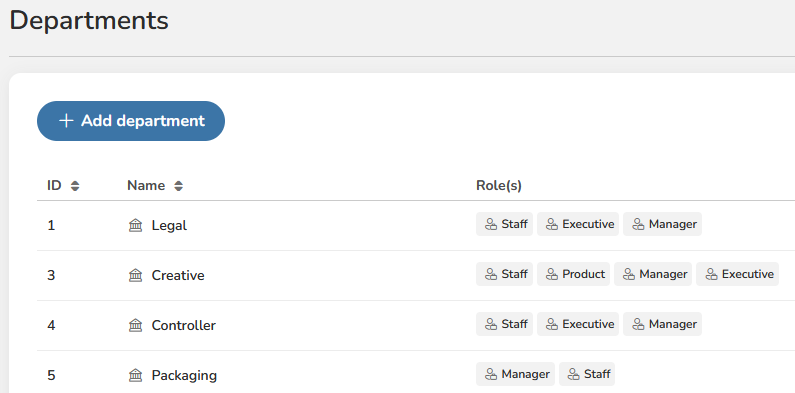Select the Manager role tag in Legal row

coord(663,224)
